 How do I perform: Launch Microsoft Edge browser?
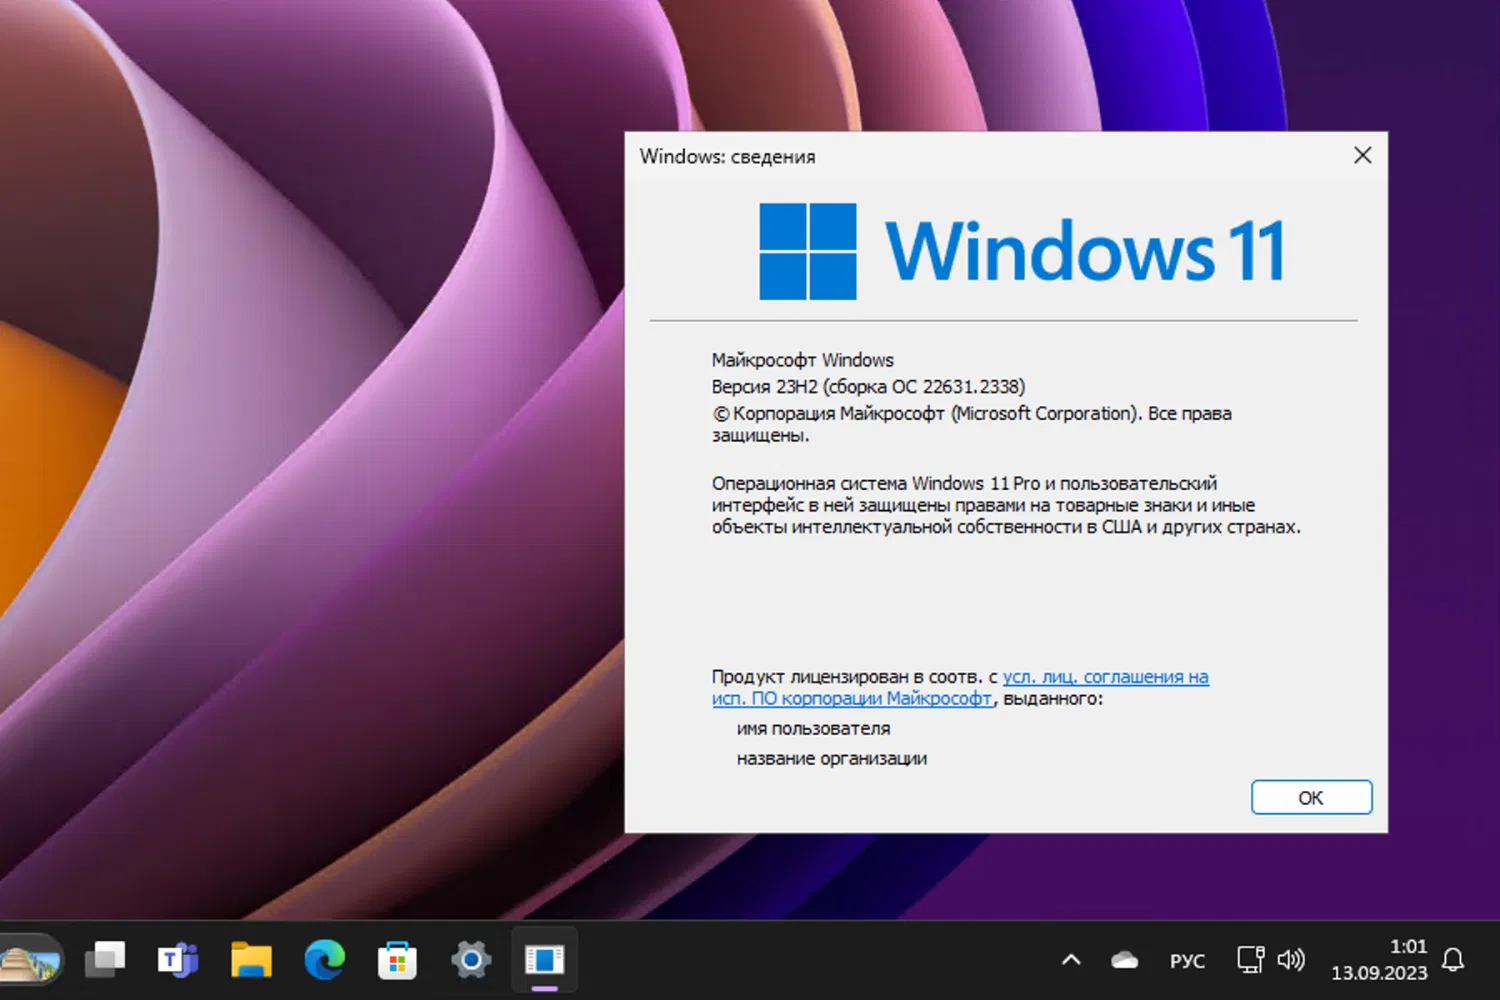coord(323,960)
